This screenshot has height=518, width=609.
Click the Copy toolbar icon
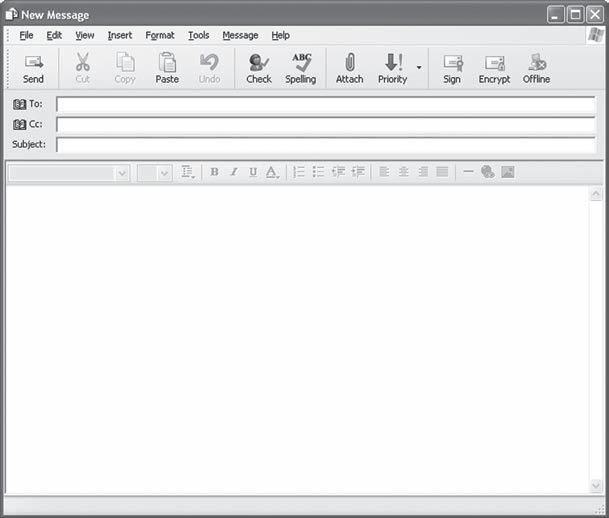[125, 62]
